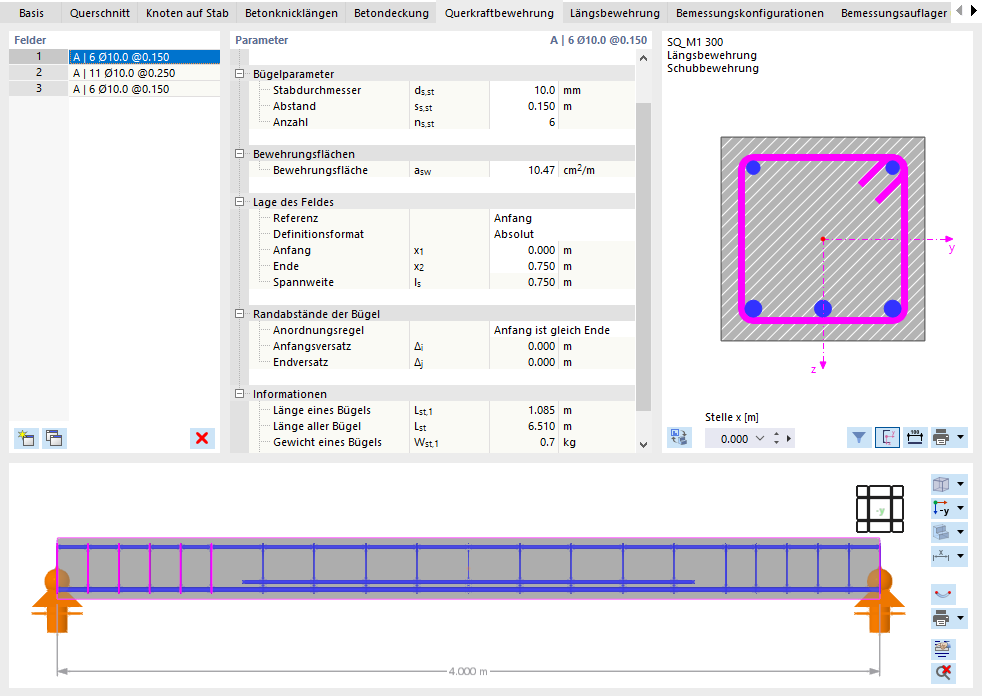Click the Länge eines Bügels value 1.085

click(523, 410)
